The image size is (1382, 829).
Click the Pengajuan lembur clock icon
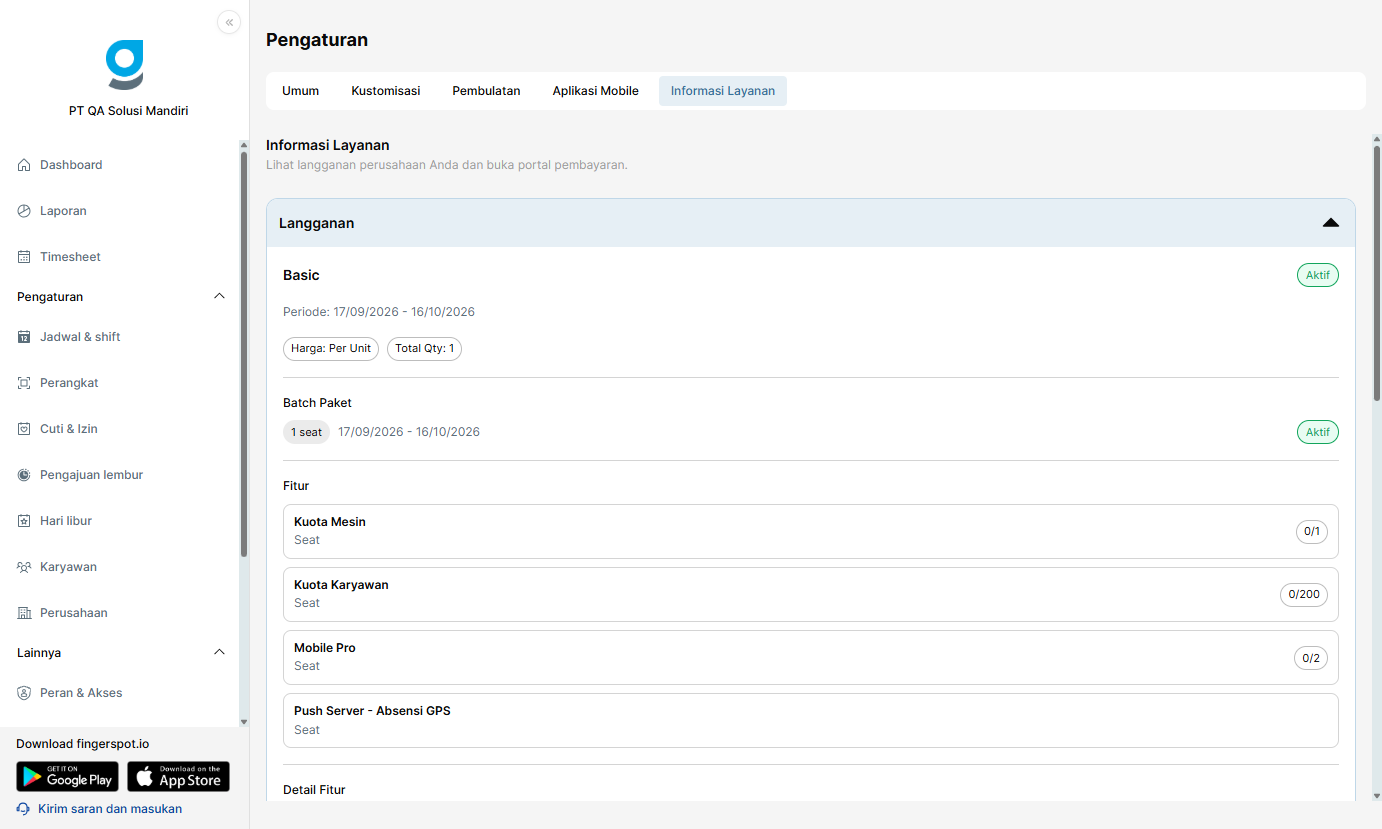(24, 475)
